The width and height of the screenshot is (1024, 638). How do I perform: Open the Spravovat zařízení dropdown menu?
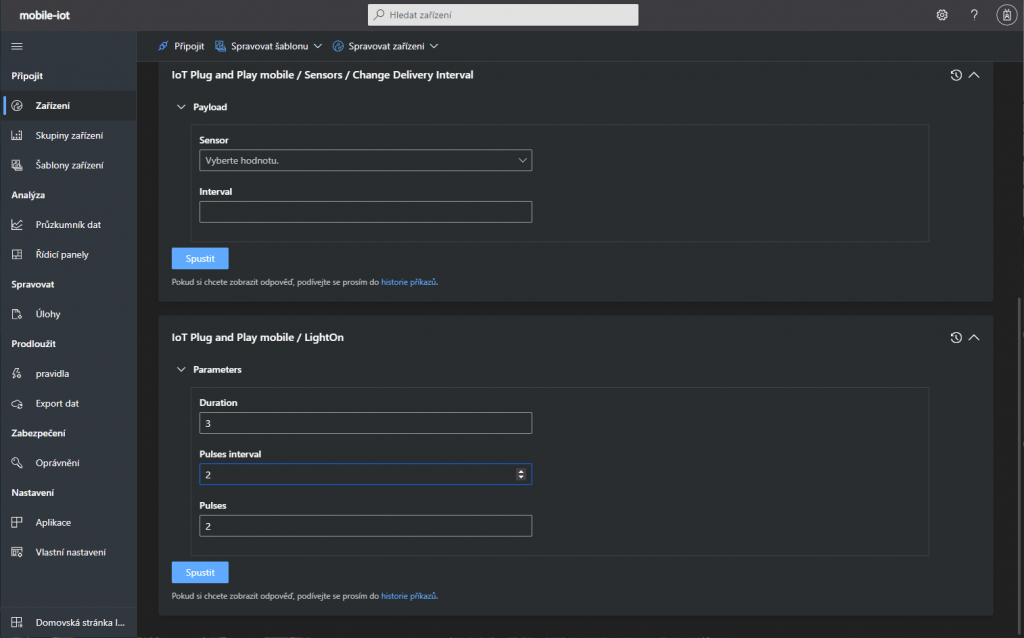click(385, 46)
